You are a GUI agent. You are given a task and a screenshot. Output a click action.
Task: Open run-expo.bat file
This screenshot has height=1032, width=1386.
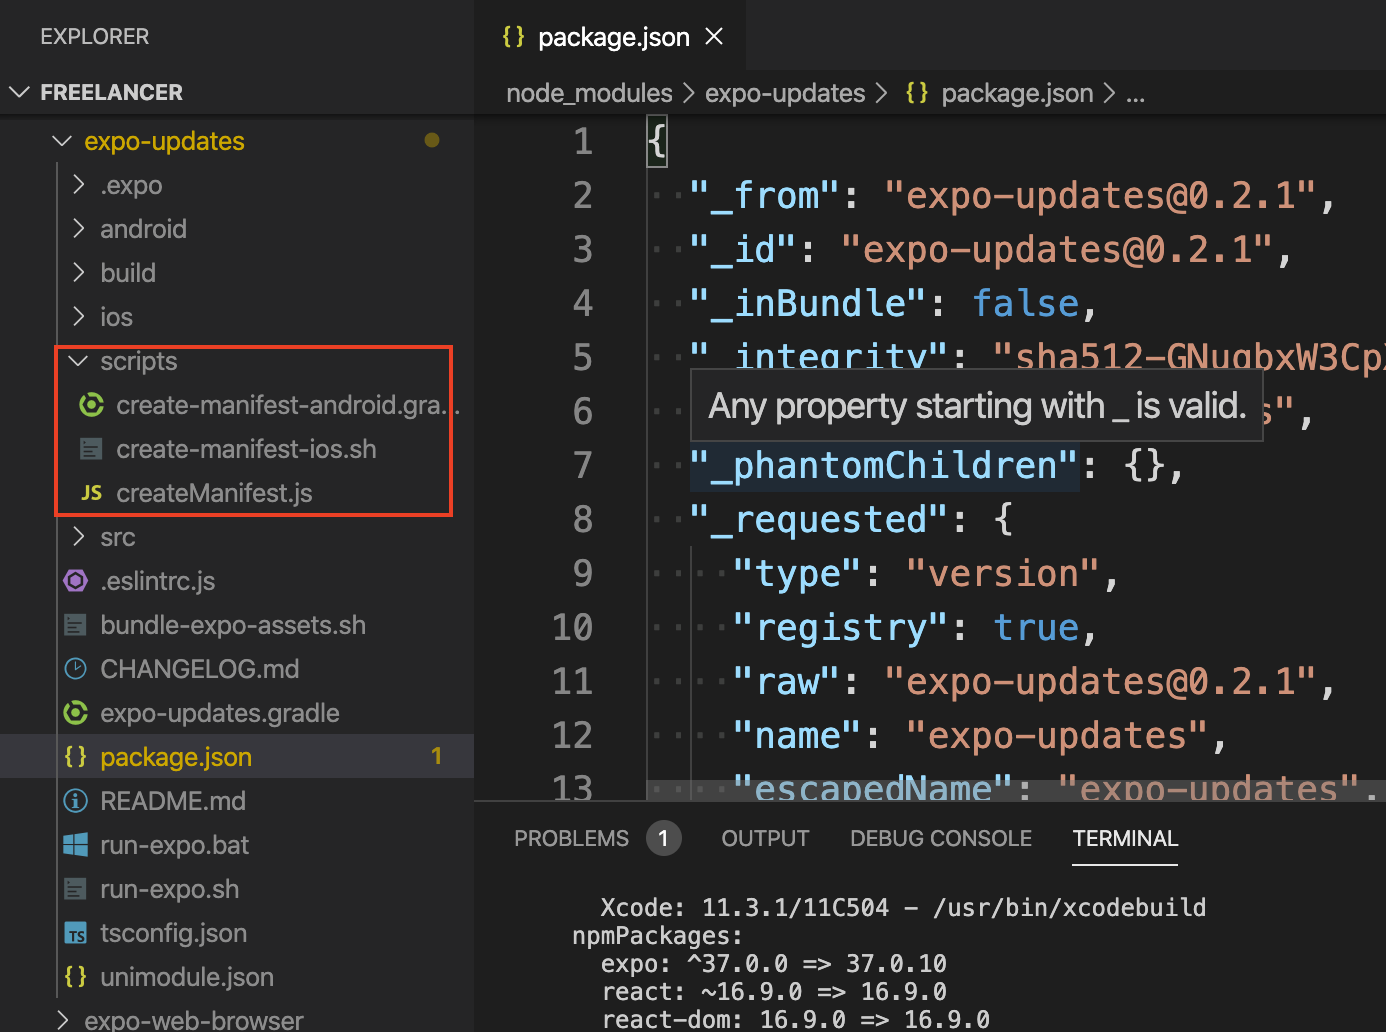coord(174,845)
